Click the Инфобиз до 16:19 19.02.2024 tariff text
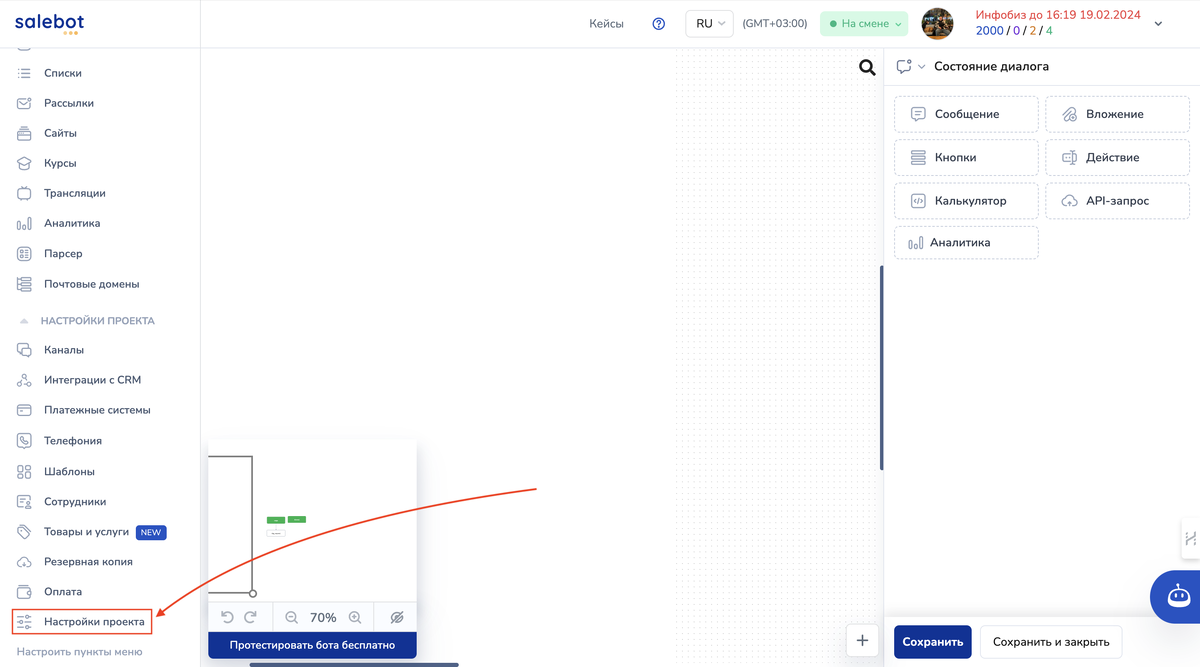The image size is (1200, 667). (x=1060, y=15)
